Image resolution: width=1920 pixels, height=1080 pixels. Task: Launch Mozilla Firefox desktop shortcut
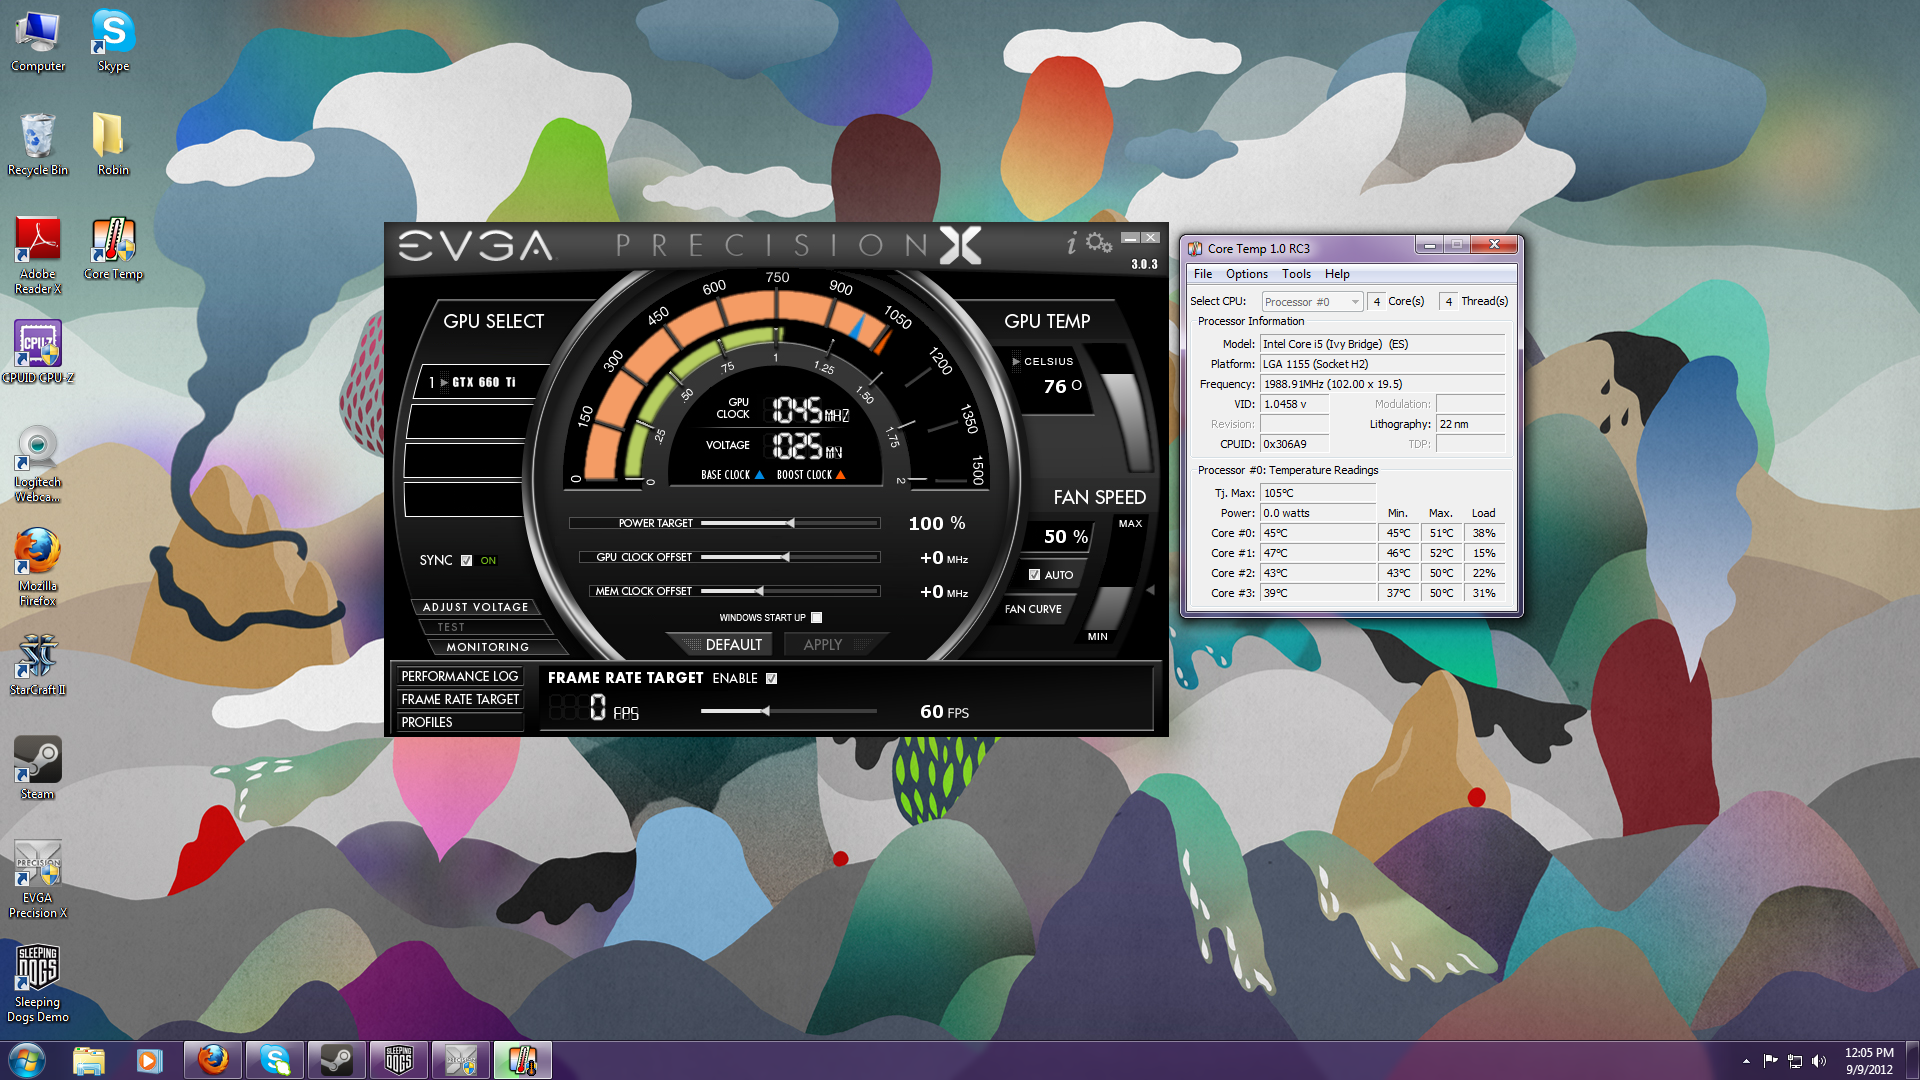click(x=38, y=568)
